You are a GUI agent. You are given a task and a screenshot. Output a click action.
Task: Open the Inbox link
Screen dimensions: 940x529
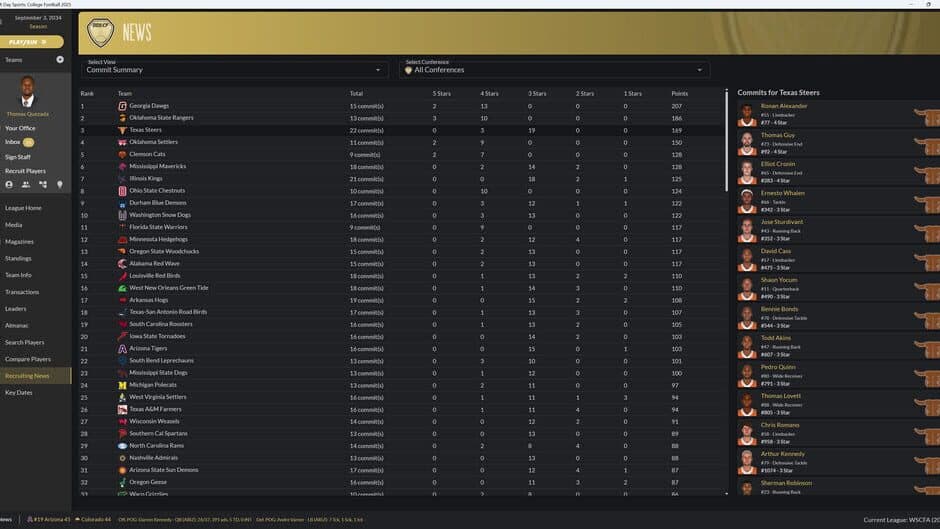click(x=13, y=142)
